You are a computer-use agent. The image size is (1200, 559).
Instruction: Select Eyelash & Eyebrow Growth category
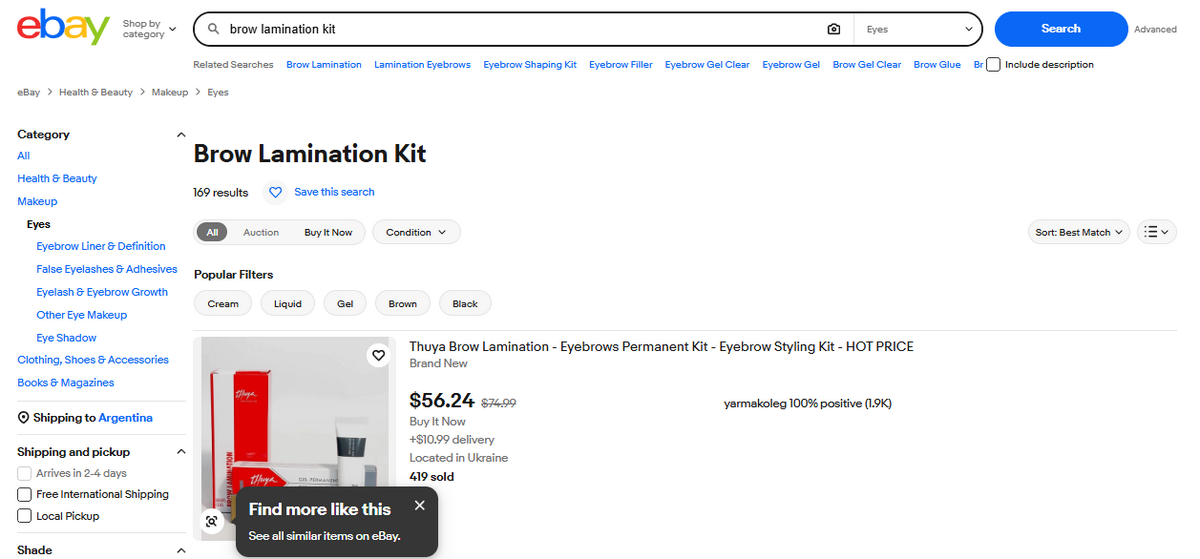[102, 292]
